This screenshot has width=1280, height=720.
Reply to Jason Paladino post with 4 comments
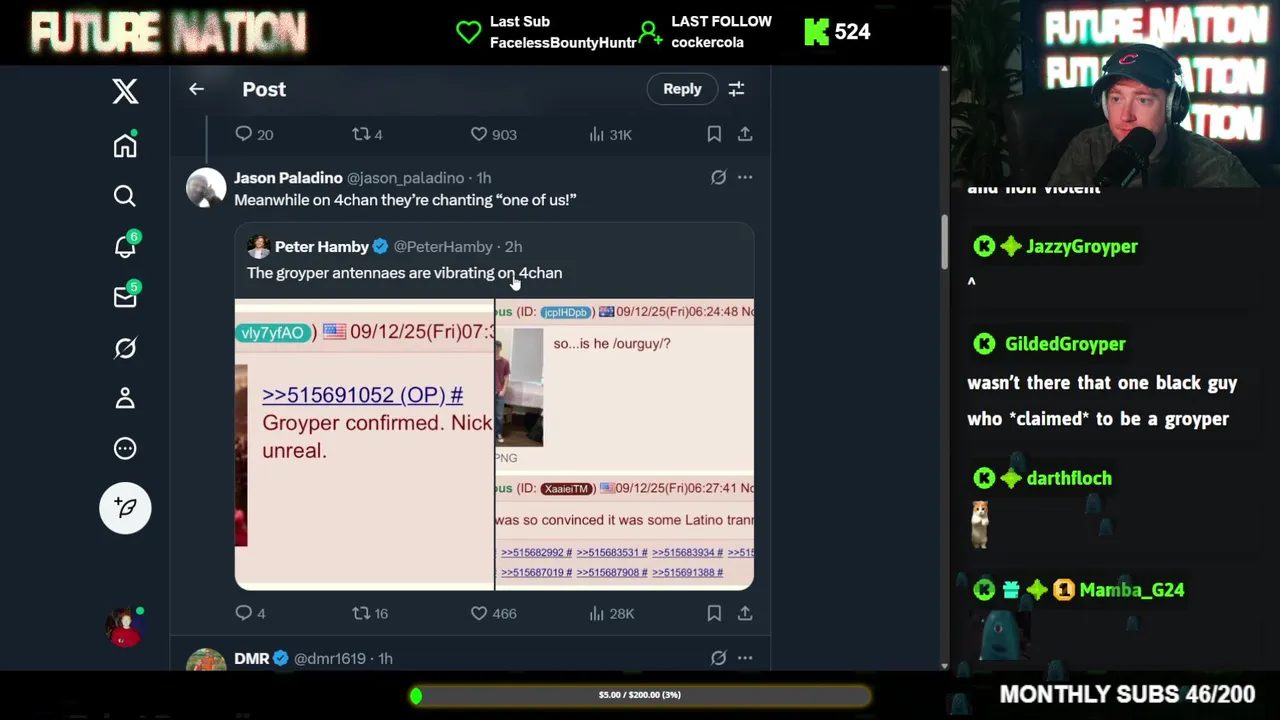(250, 613)
